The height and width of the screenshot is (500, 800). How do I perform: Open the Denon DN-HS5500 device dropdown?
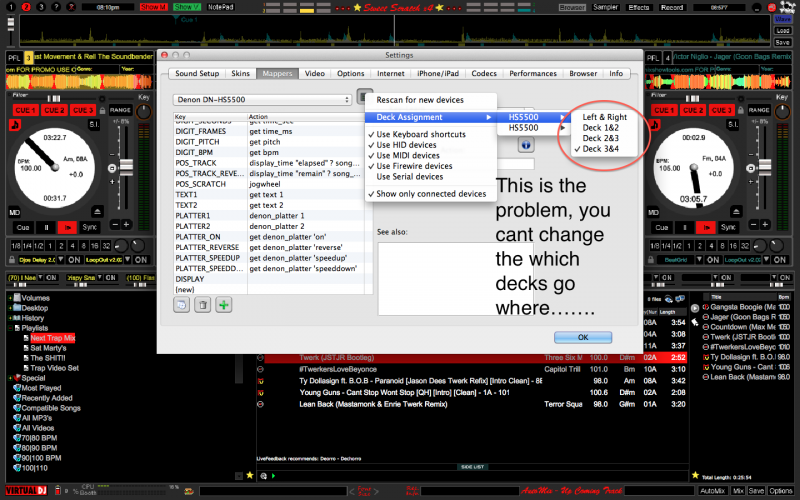pos(262,99)
